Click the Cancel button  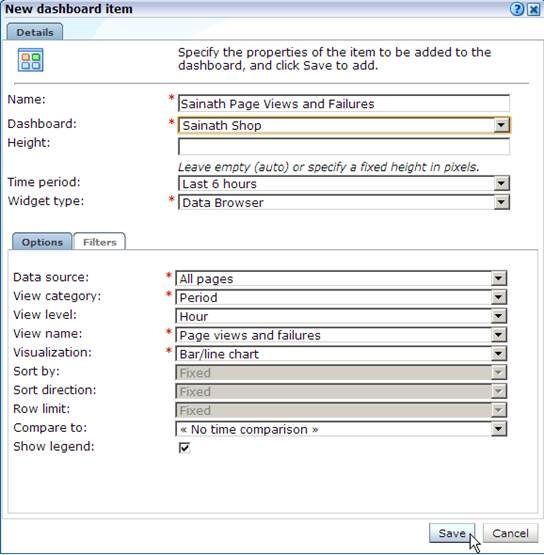[x=510, y=533]
